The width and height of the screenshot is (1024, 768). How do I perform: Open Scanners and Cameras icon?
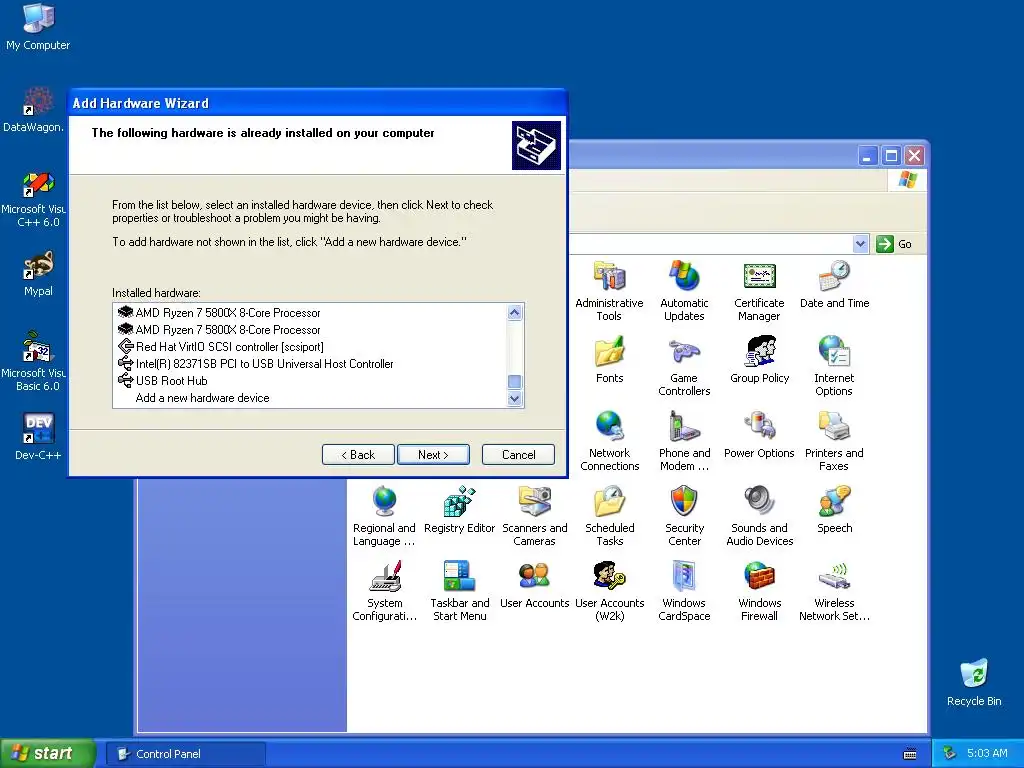534,516
